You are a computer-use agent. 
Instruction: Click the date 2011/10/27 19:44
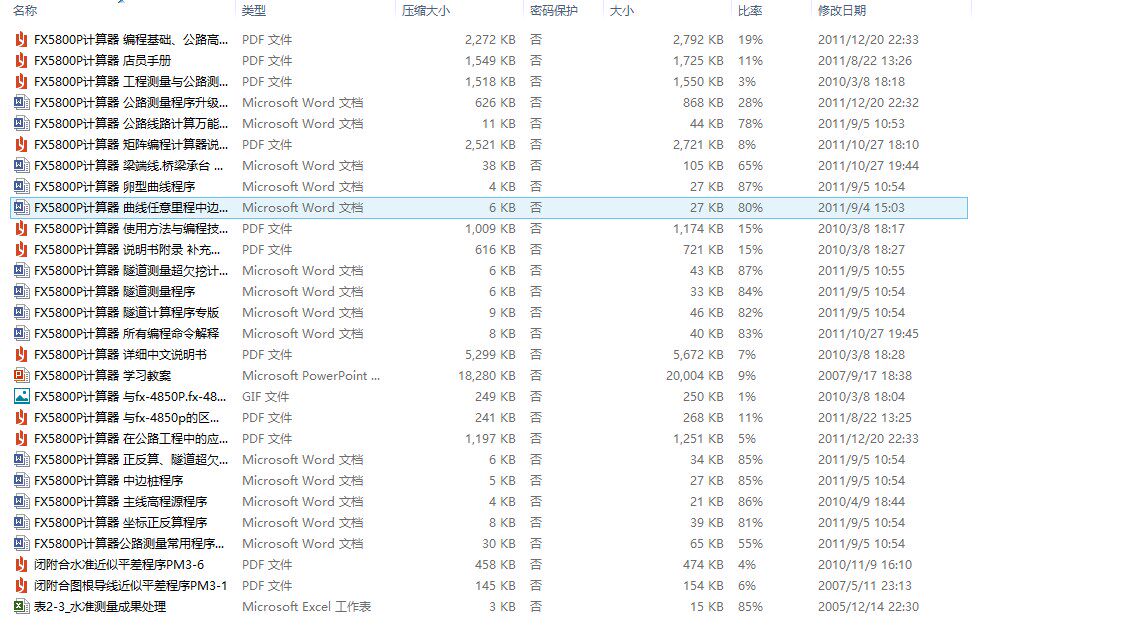[x=868, y=166]
